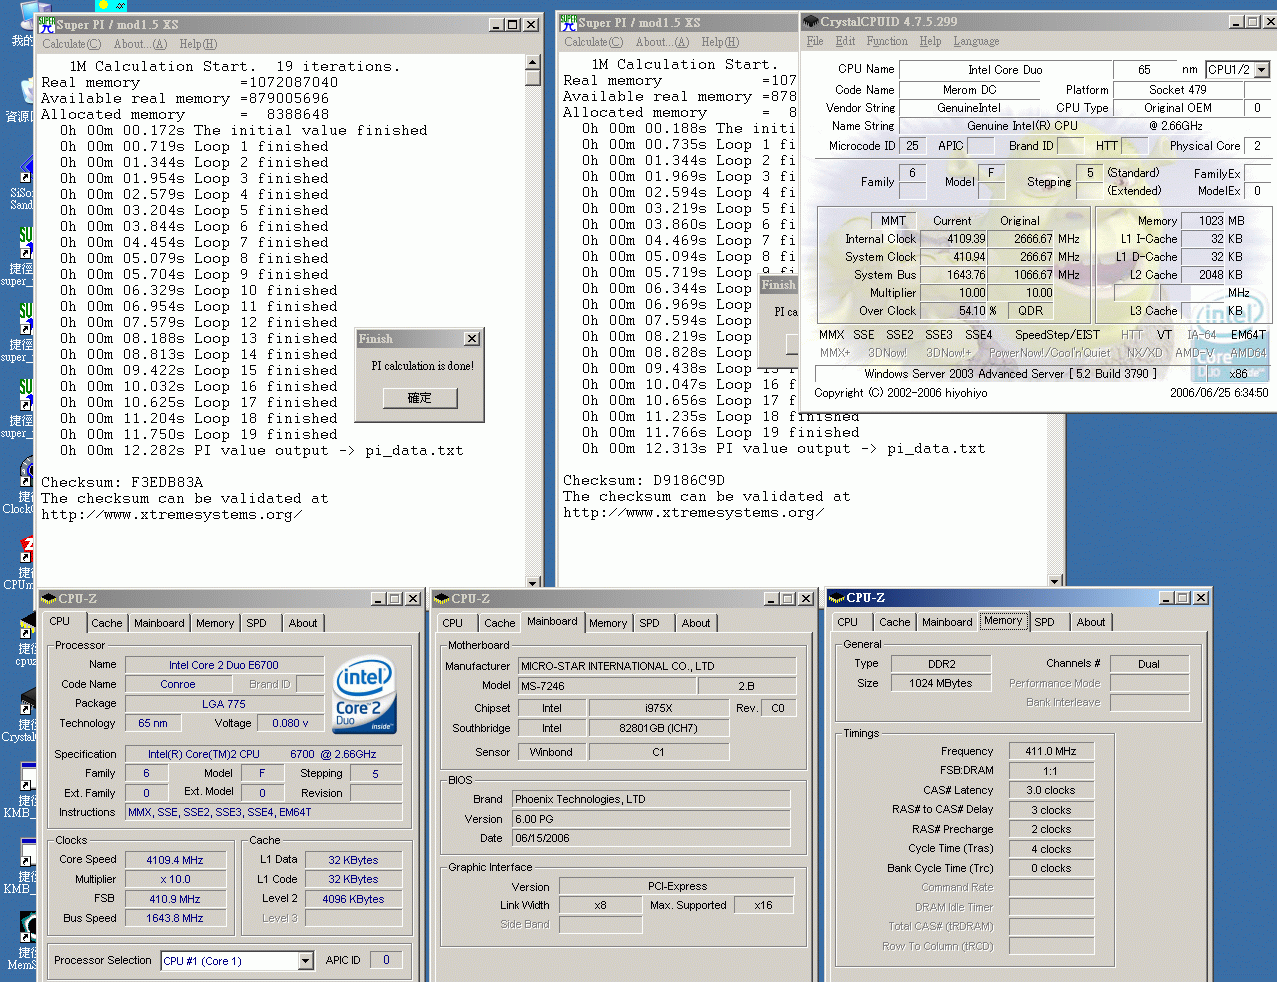Click the QDR button in CrystalCPUID

click(1031, 310)
